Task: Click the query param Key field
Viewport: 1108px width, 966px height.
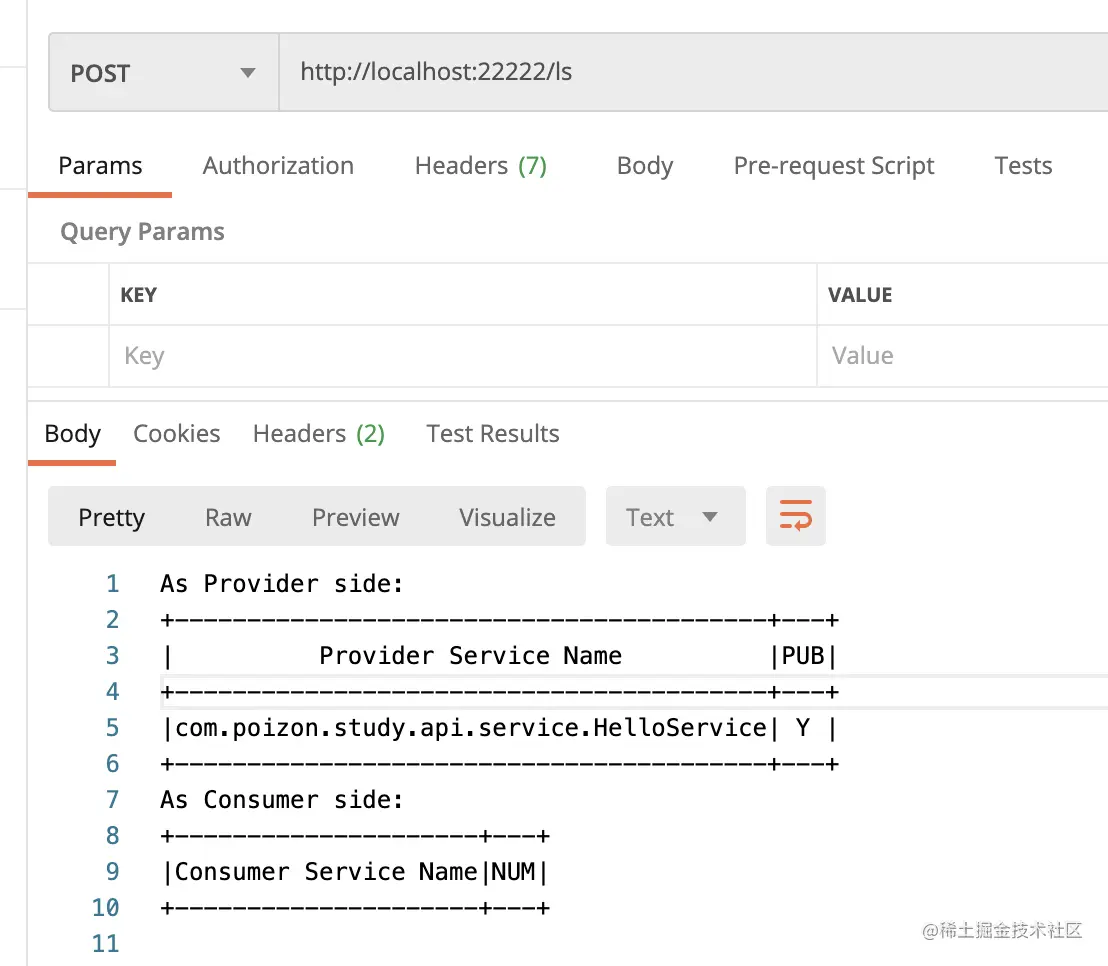Action: 460,356
